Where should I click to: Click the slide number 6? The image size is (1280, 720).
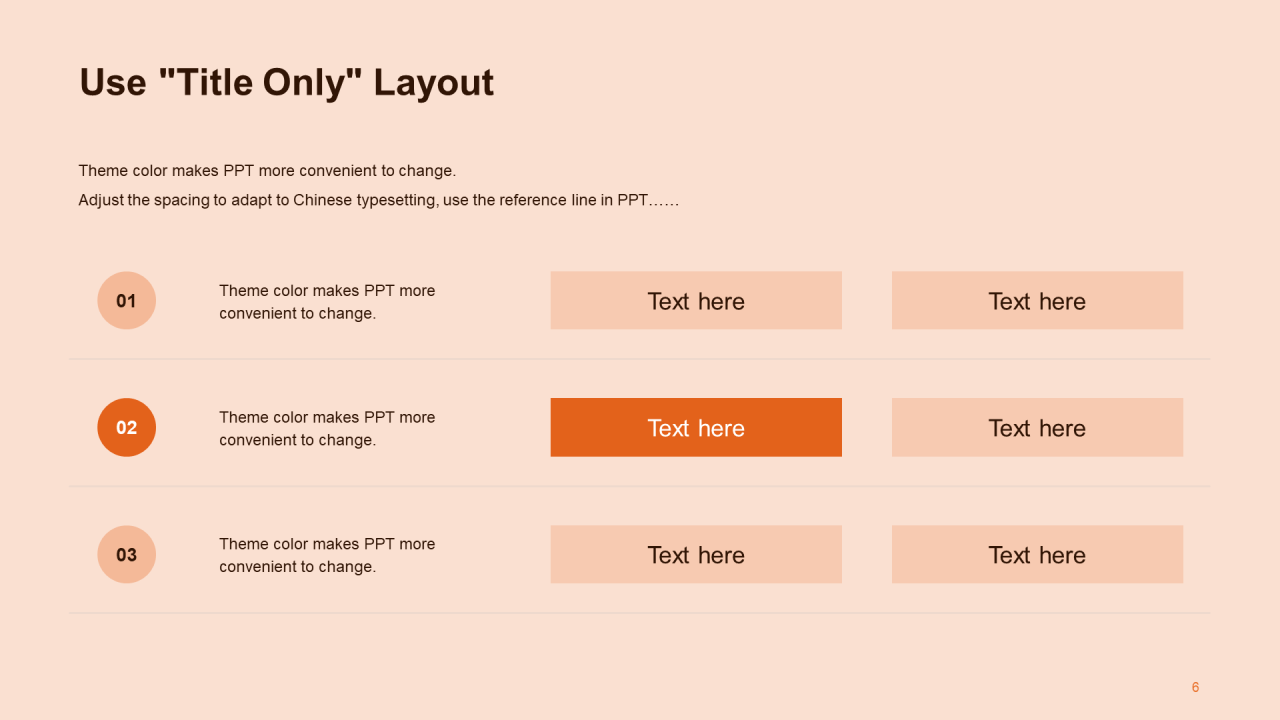pos(1195,687)
